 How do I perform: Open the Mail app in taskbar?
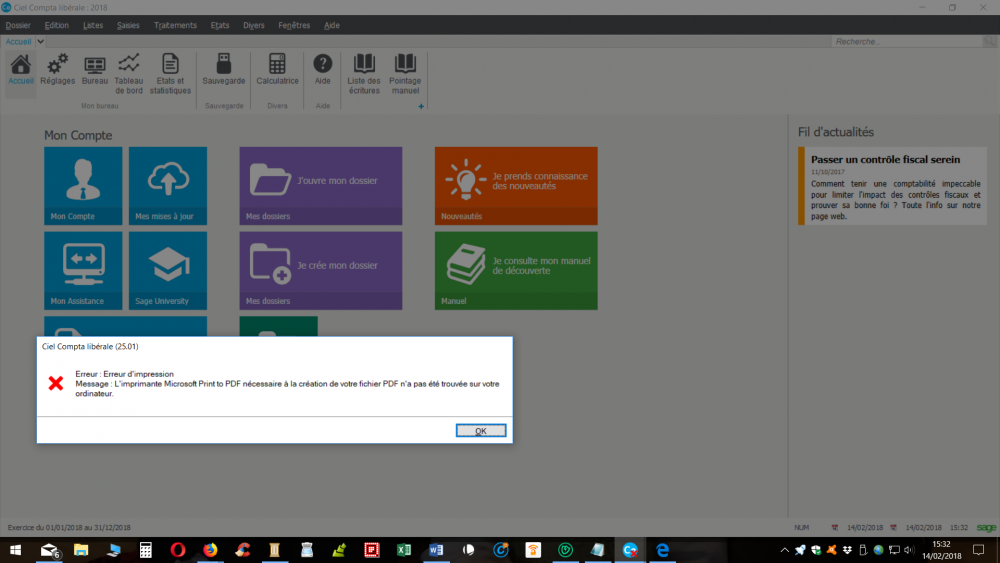(49, 550)
